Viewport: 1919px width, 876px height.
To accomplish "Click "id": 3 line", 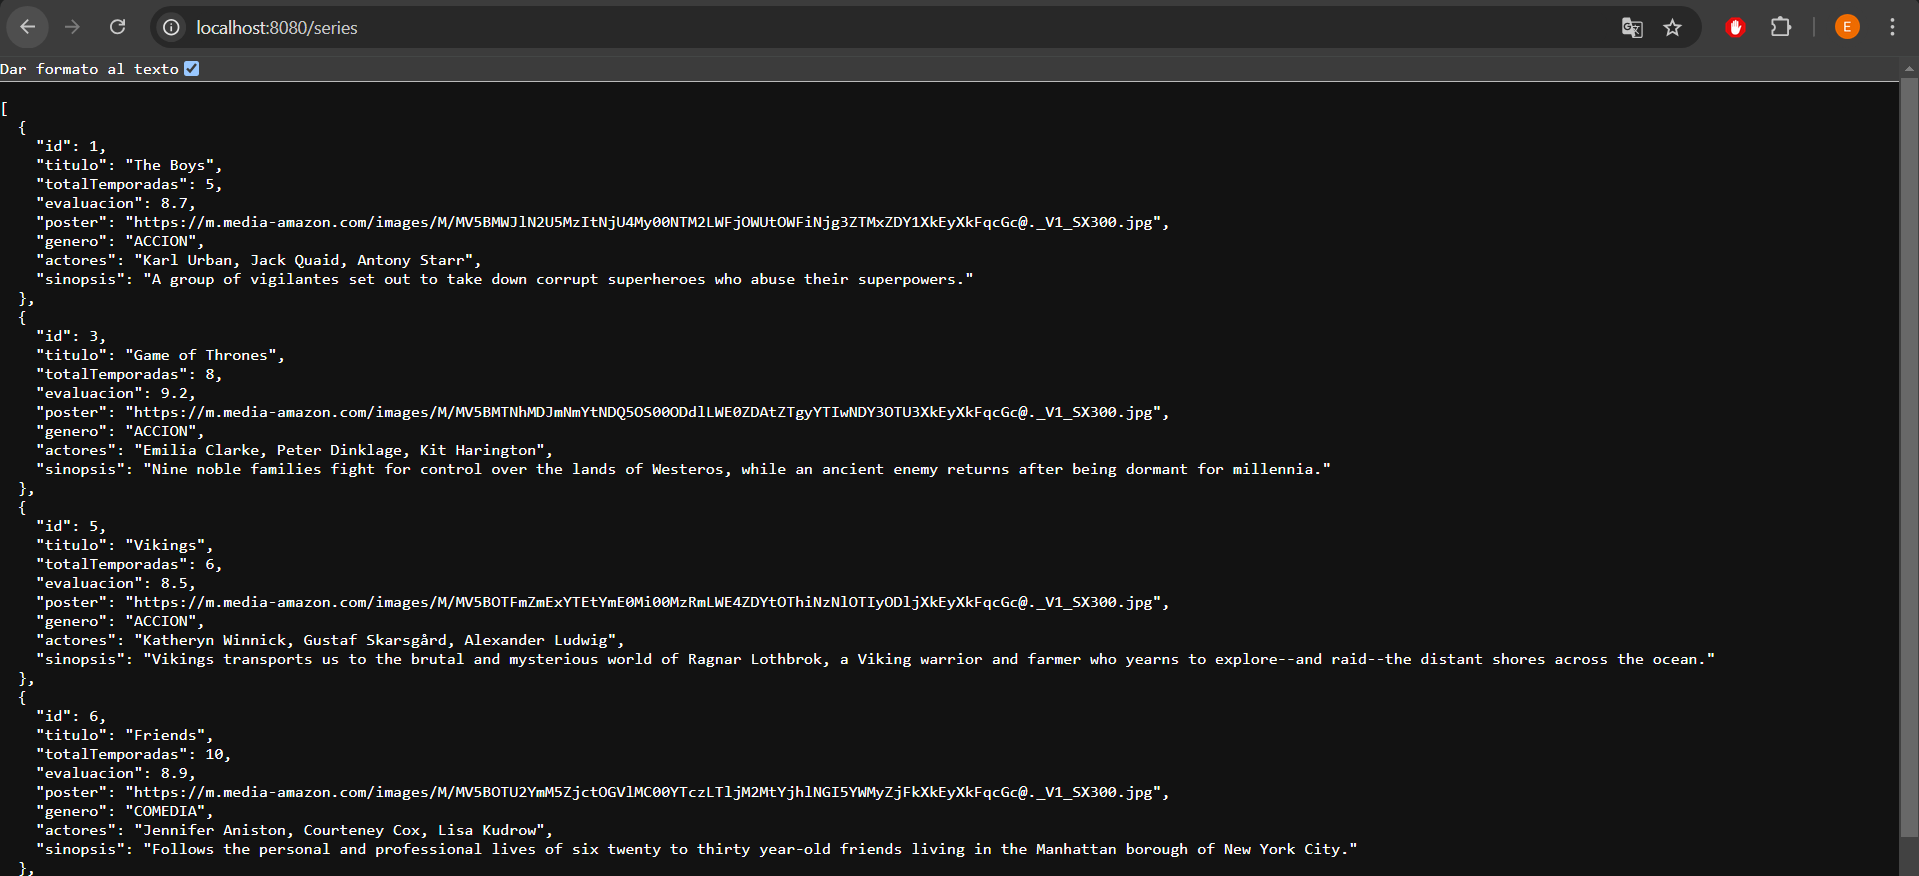I will (71, 336).
